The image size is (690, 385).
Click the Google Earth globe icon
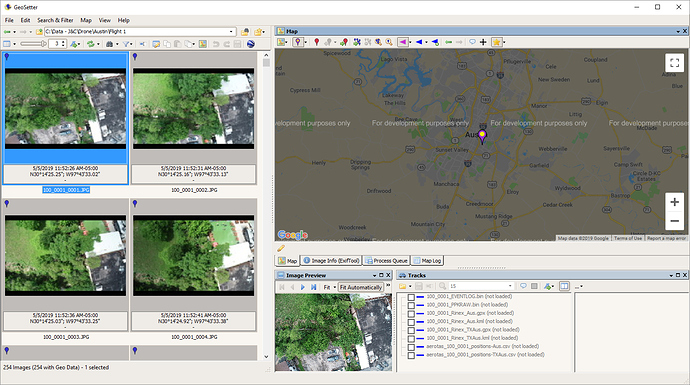251,44
